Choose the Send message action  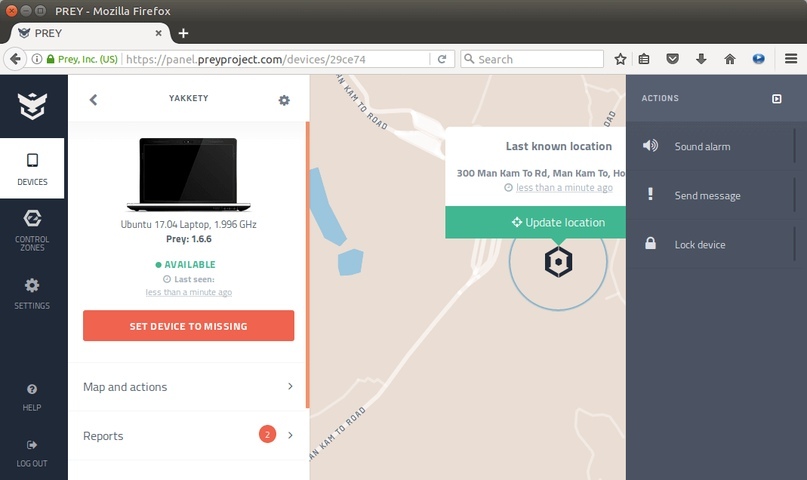[706, 196]
